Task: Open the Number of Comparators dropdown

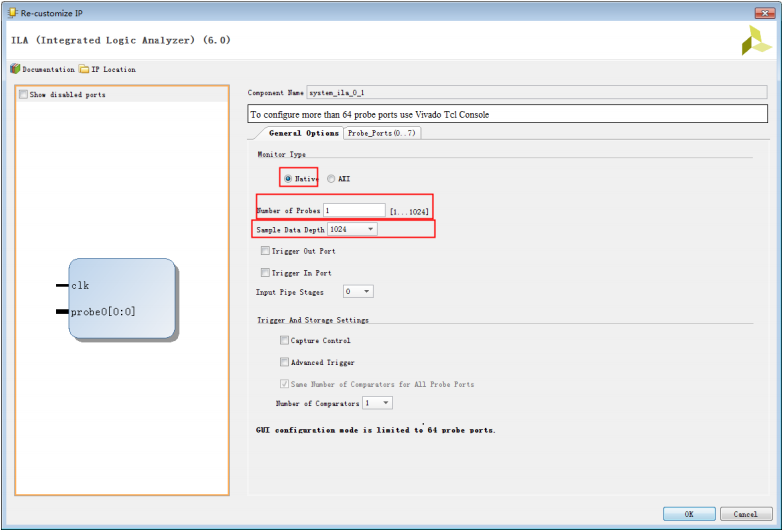Action: click(377, 403)
